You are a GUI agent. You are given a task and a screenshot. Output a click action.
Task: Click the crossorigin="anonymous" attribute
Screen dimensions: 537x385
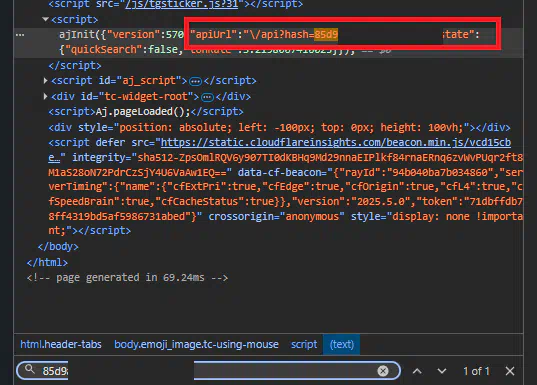[x=276, y=216]
